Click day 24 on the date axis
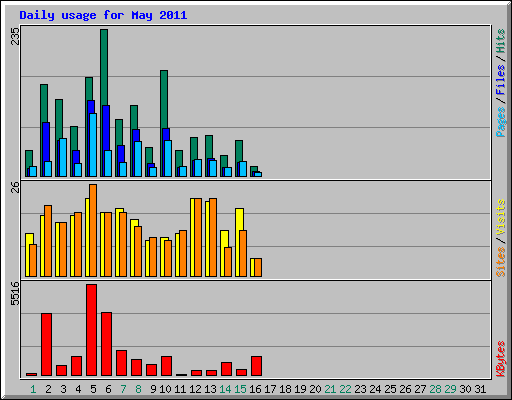This screenshot has height=400, width=512. pyautogui.click(x=375, y=389)
